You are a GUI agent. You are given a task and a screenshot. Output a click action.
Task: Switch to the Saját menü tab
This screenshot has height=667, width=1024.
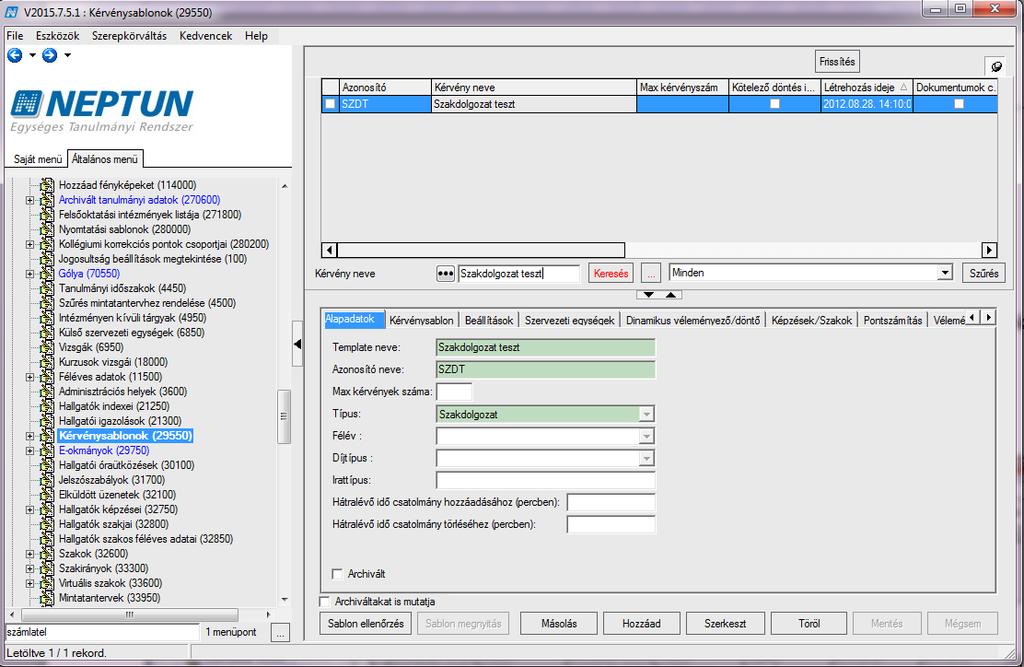pyautogui.click(x=38, y=159)
